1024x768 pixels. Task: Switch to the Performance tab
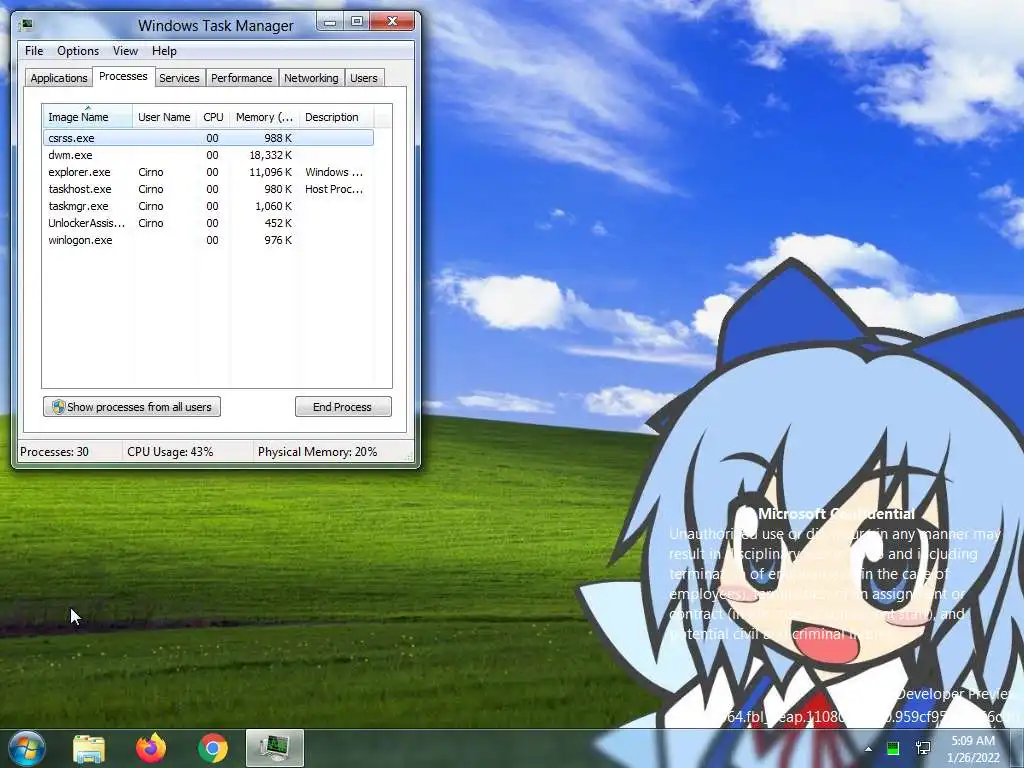click(242, 78)
